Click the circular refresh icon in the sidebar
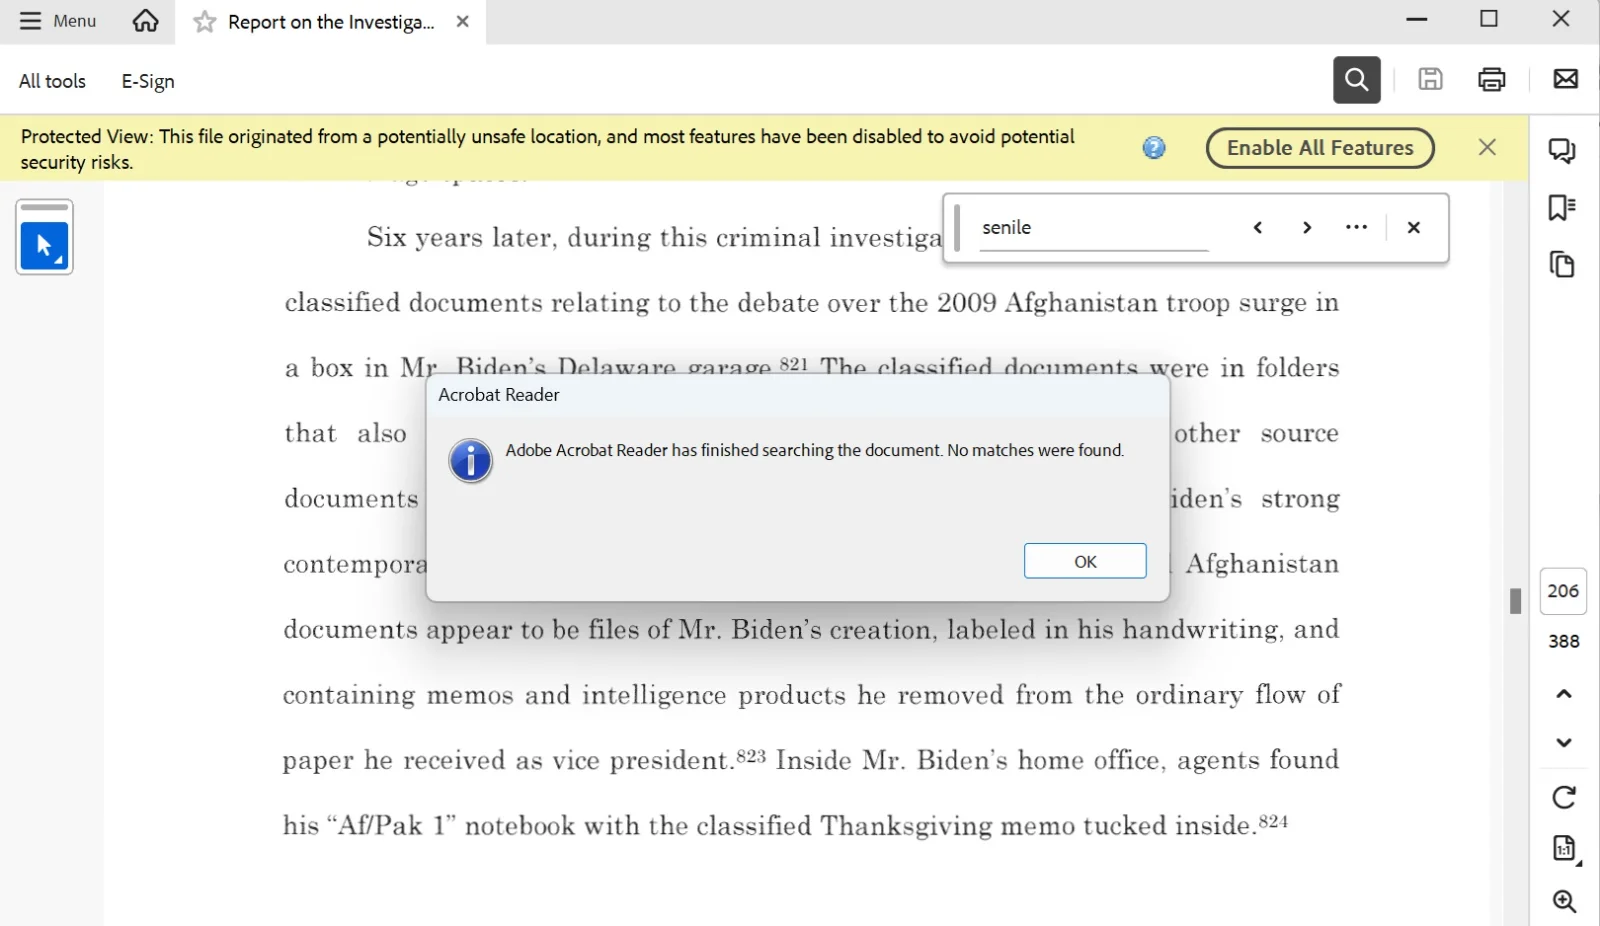This screenshot has height=926, width=1600. (x=1563, y=797)
